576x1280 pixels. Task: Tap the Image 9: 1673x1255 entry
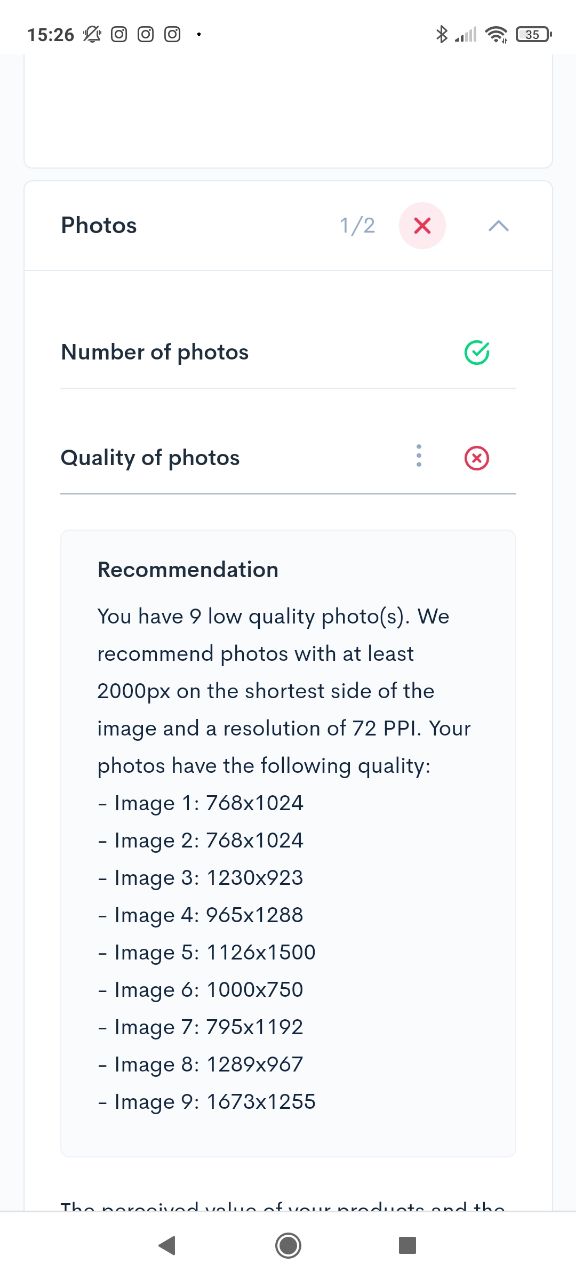tap(207, 1102)
